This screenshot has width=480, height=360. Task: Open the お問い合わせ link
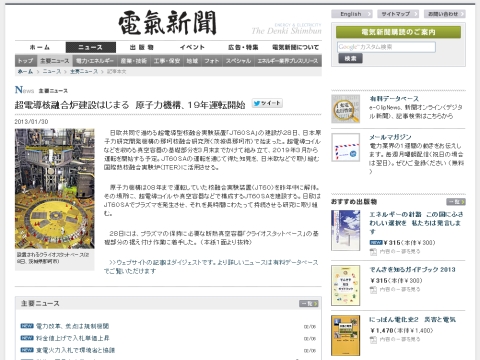point(445,14)
